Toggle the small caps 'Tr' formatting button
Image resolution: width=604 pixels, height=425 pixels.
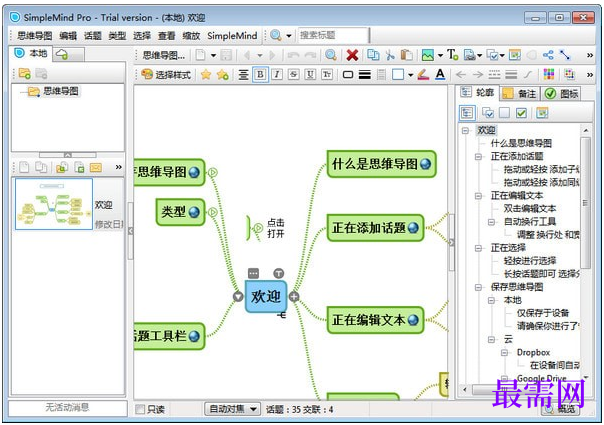click(327, 74)
